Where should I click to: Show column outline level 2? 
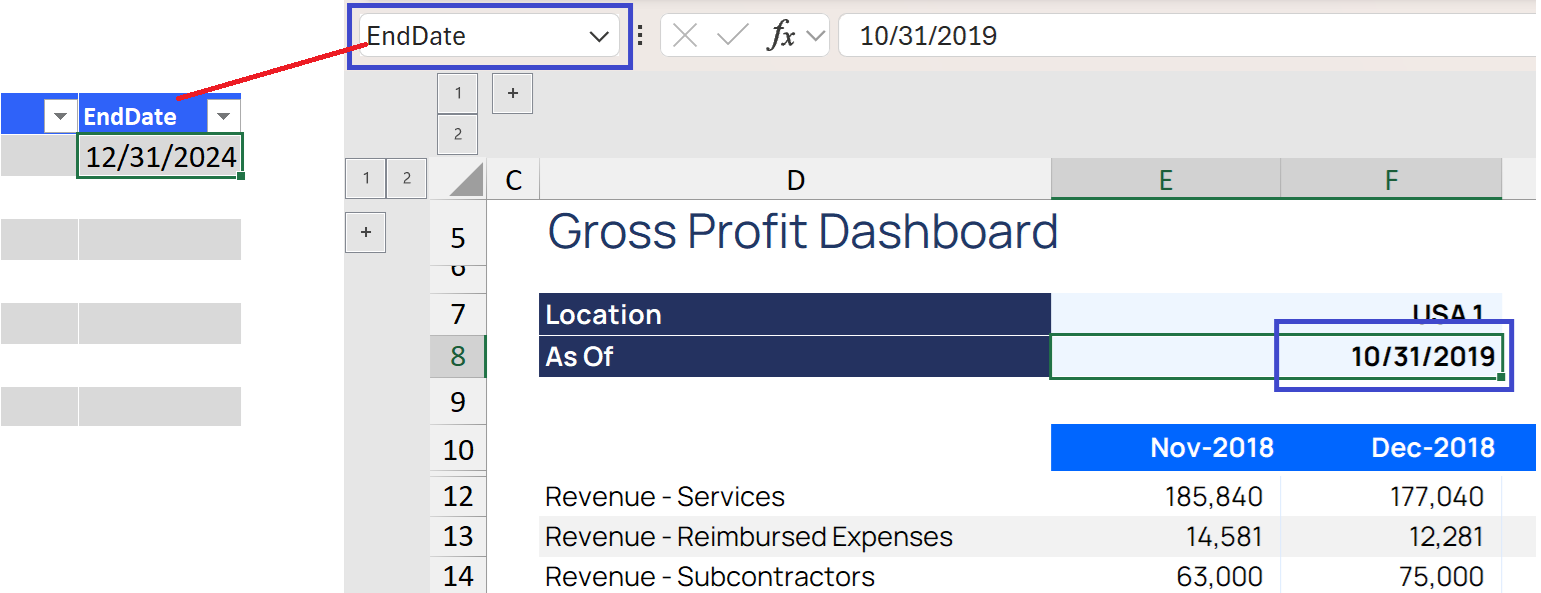coord(458,134)
